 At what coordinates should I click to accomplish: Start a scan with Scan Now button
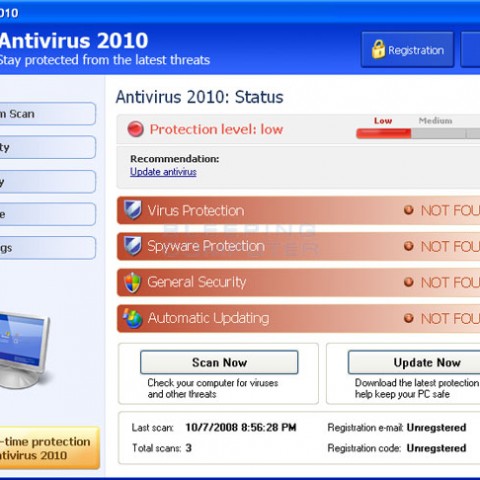(x=219, y=362)
